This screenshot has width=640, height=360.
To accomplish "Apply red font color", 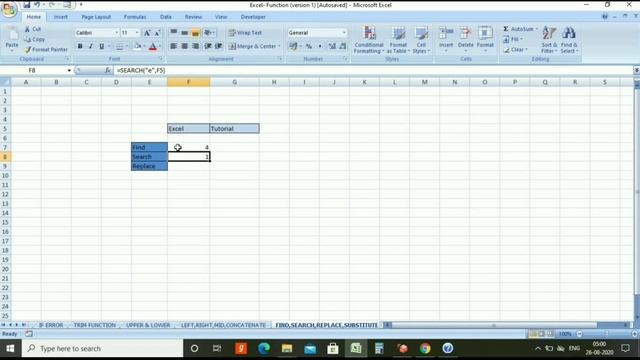I will coord(153,46).
